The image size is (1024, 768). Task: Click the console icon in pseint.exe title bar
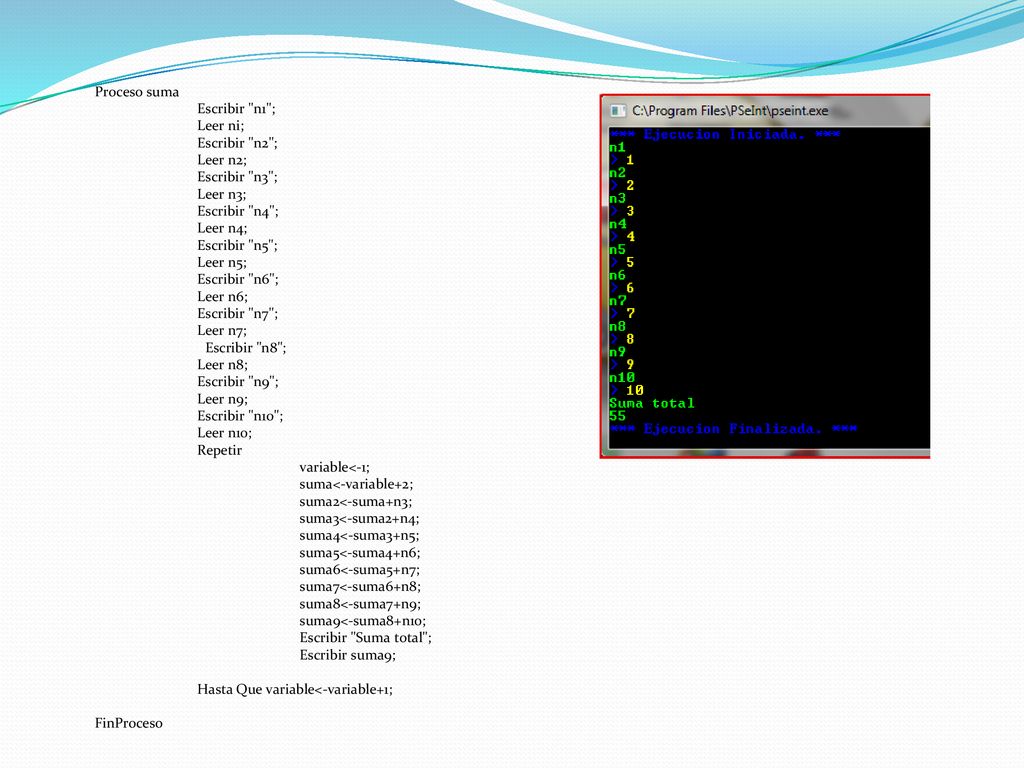pyautogui.click(x=618, y=111)
